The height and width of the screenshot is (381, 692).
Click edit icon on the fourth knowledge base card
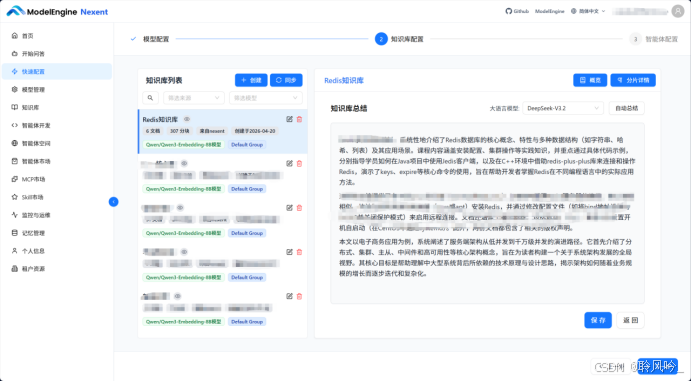click(x=290, y=252)
